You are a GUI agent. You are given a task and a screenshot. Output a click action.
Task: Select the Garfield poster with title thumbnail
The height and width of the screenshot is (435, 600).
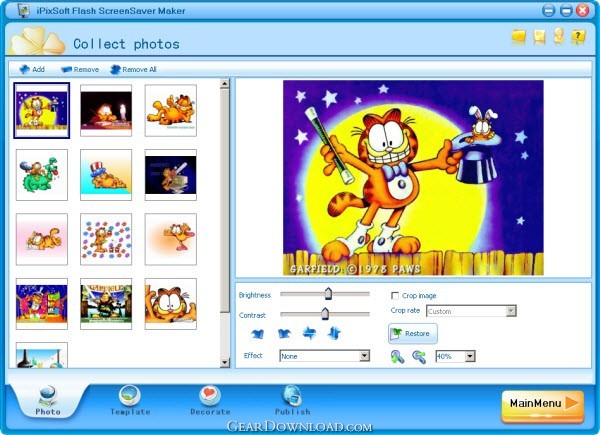tap(106, 304)
